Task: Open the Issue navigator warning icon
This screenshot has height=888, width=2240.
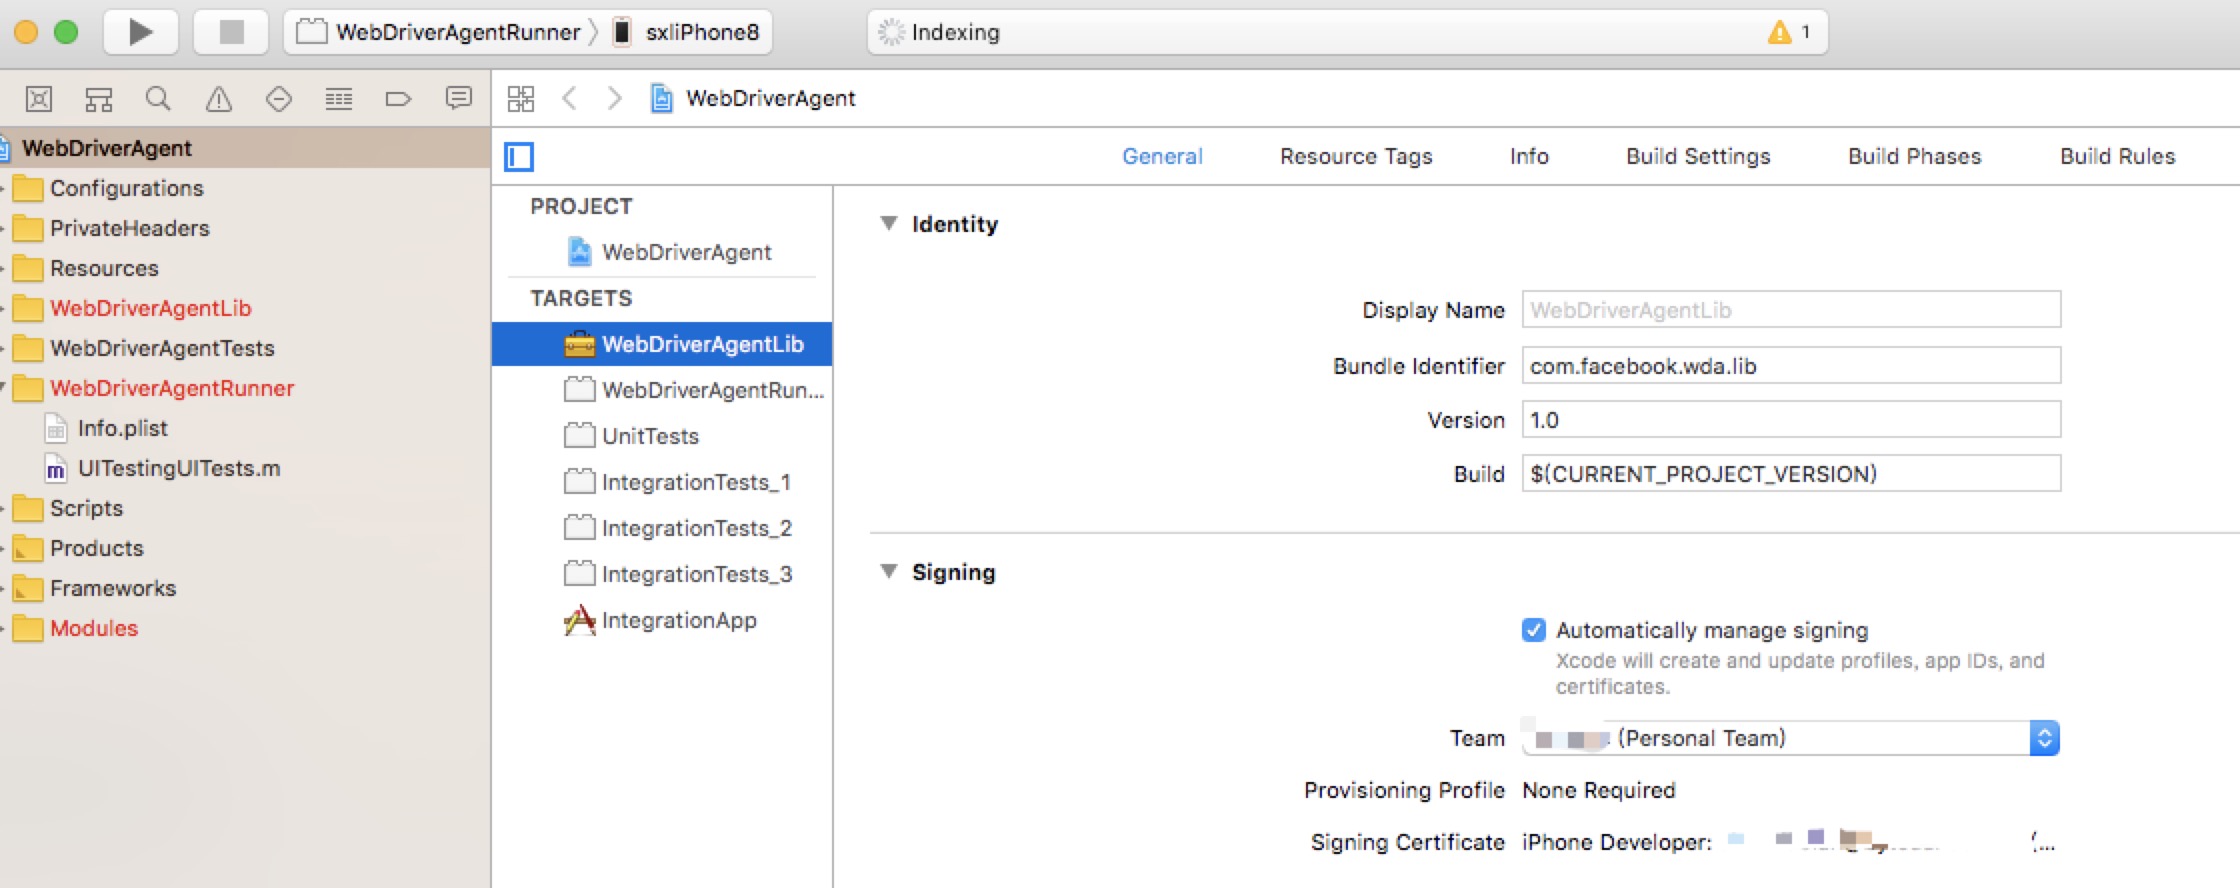Action: 218,98
